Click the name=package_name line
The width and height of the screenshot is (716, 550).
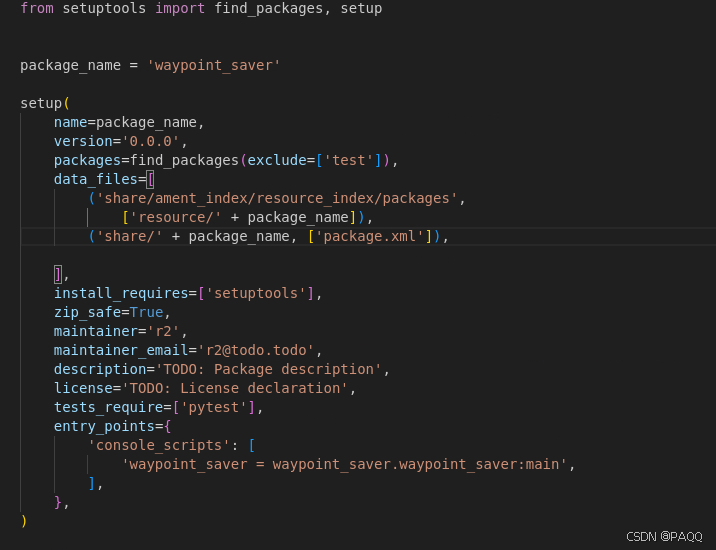pyautogui.click(x=129, y=122)
